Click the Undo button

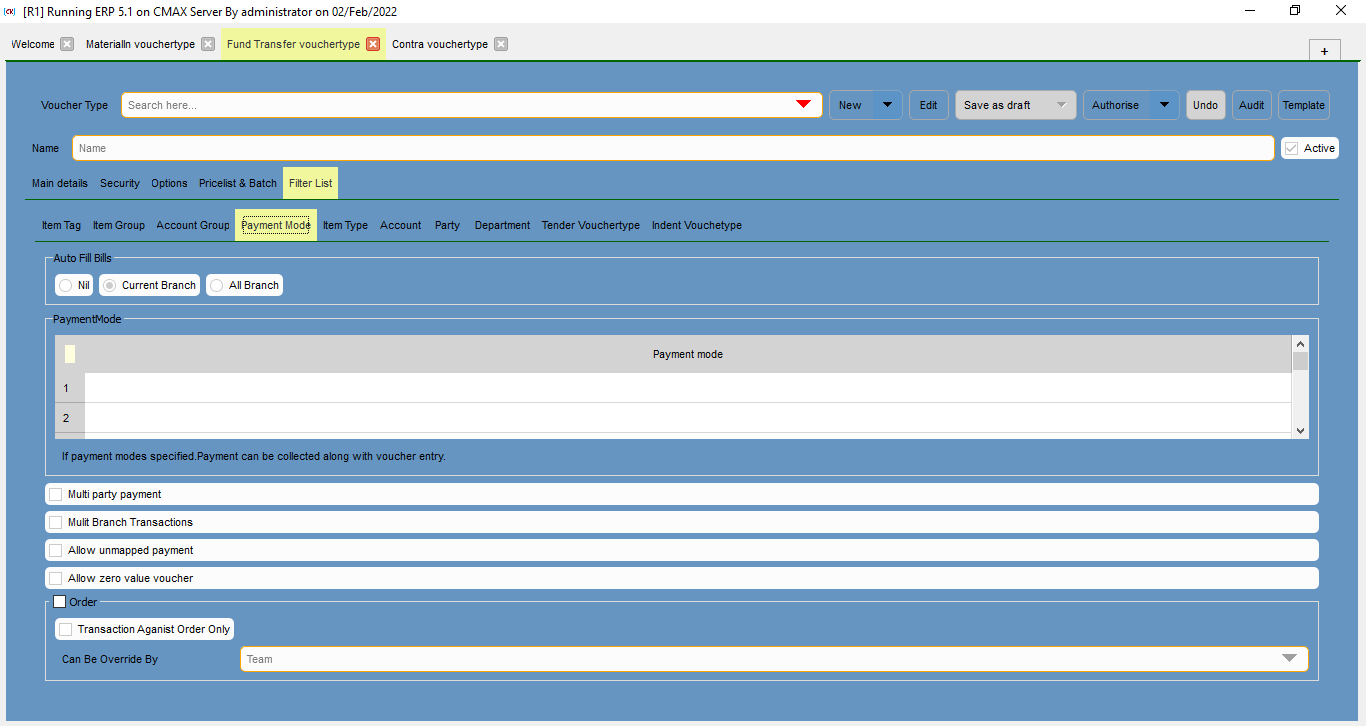tap(1205, 105)
